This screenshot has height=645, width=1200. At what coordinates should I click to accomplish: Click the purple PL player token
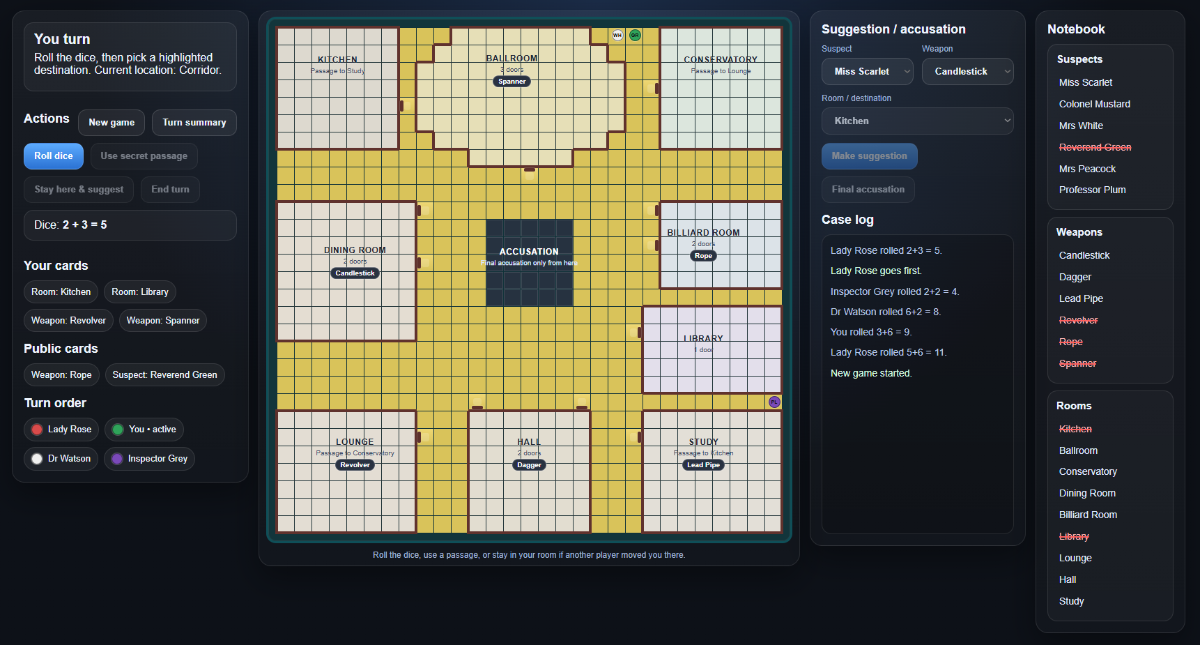(x=774, y=402)
